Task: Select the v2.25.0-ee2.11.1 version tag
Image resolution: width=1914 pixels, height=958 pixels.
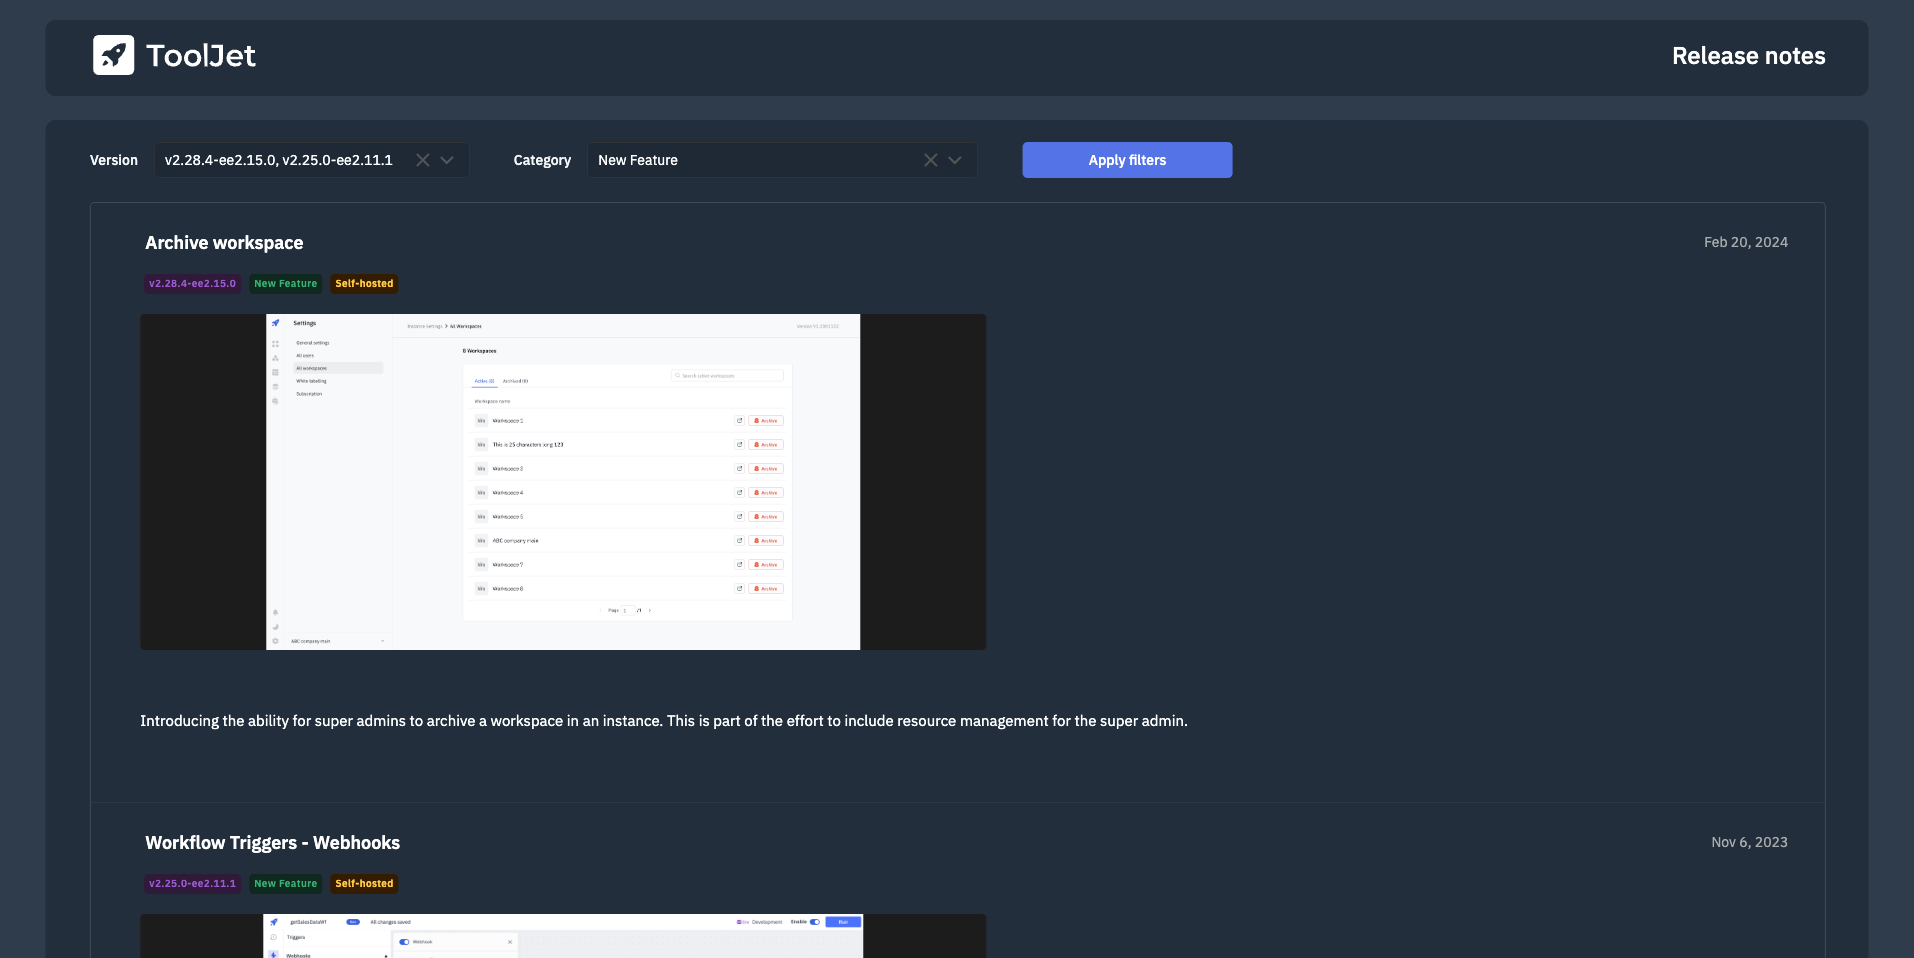Action: [x=192, y=884]
